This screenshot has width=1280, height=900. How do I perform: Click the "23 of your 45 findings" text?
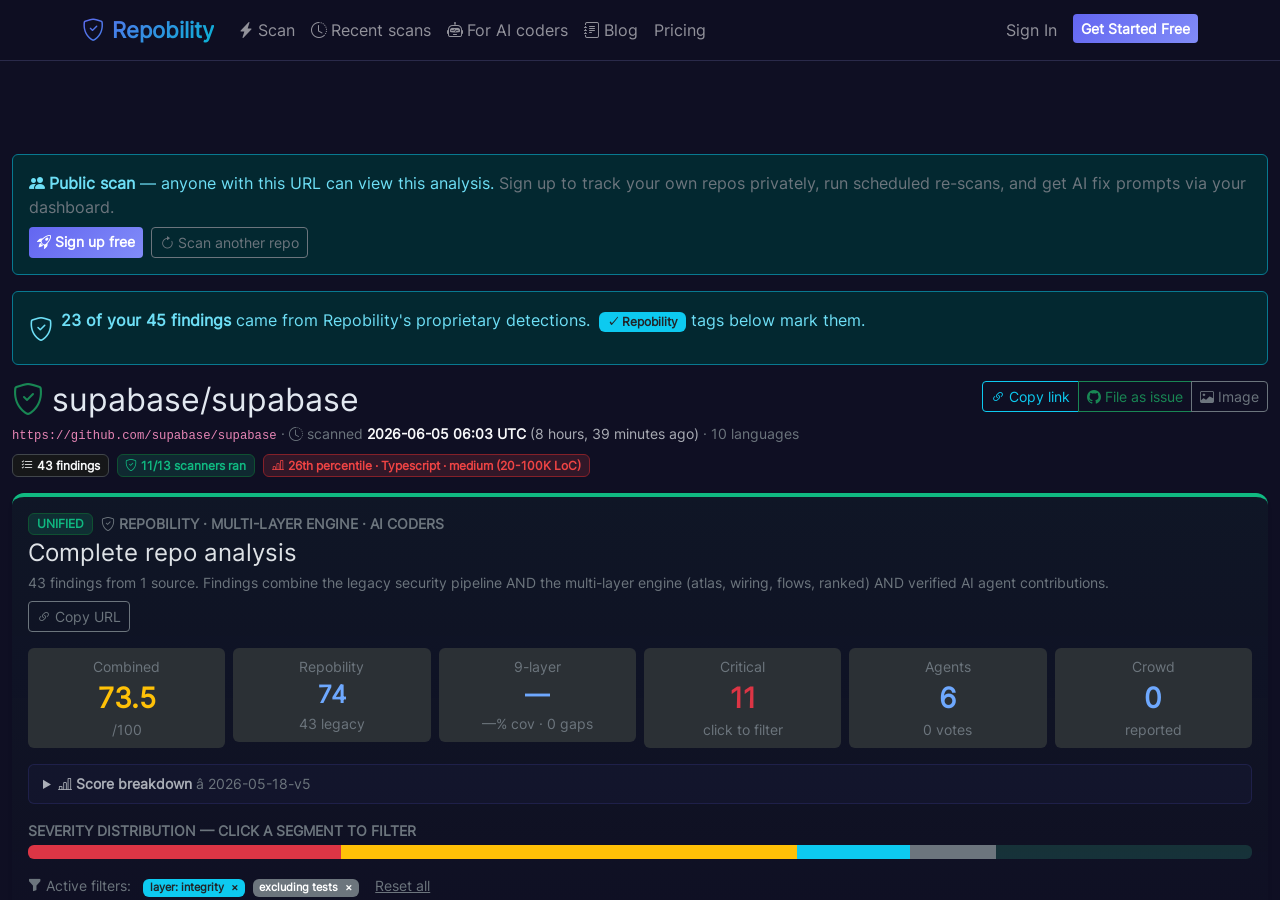(x=146, y=320)
